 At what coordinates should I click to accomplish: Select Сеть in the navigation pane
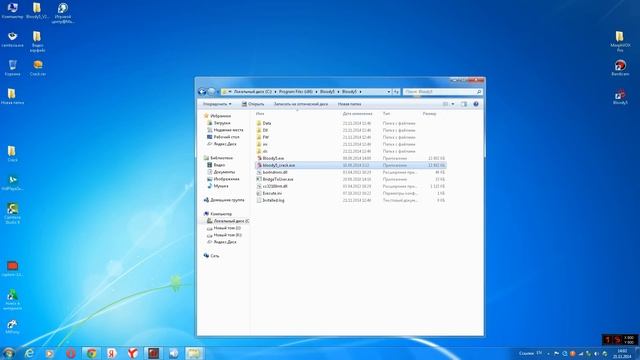click(215, 256)
